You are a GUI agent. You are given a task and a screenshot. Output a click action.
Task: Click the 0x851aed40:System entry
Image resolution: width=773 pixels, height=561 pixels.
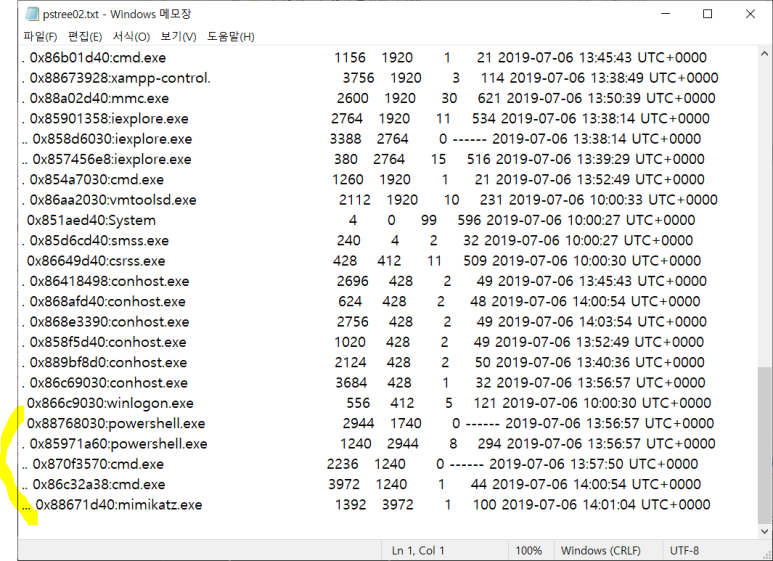coord(91,220)
